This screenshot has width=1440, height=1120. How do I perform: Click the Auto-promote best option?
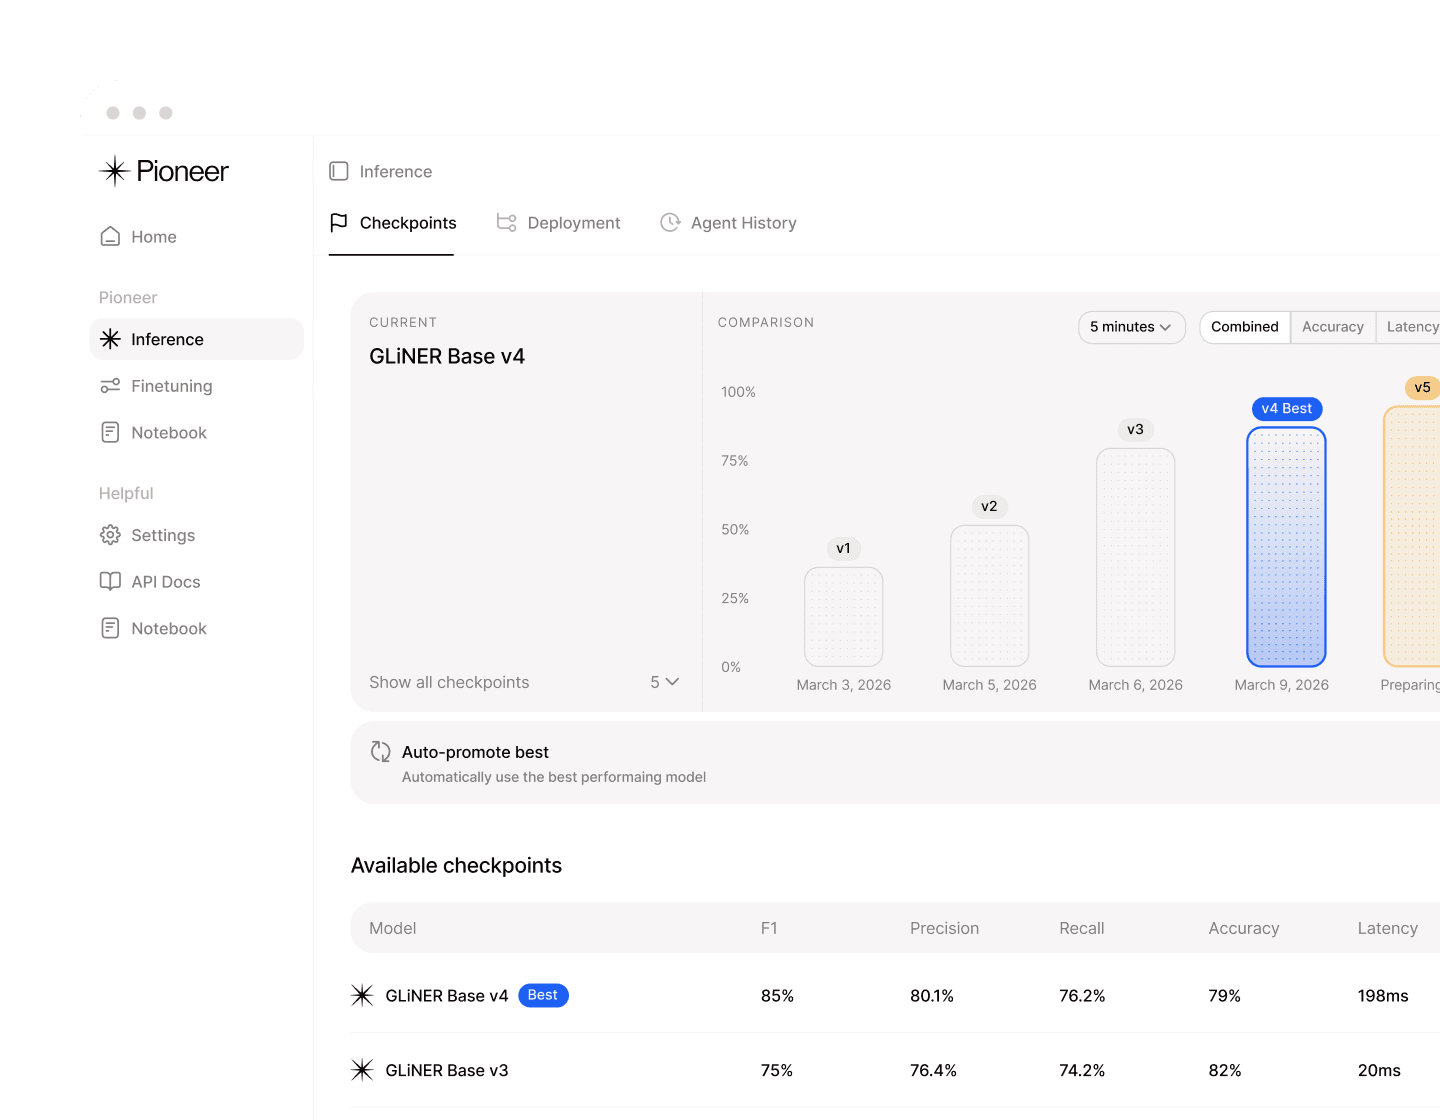pyautogui.click(x=895, y=763)
